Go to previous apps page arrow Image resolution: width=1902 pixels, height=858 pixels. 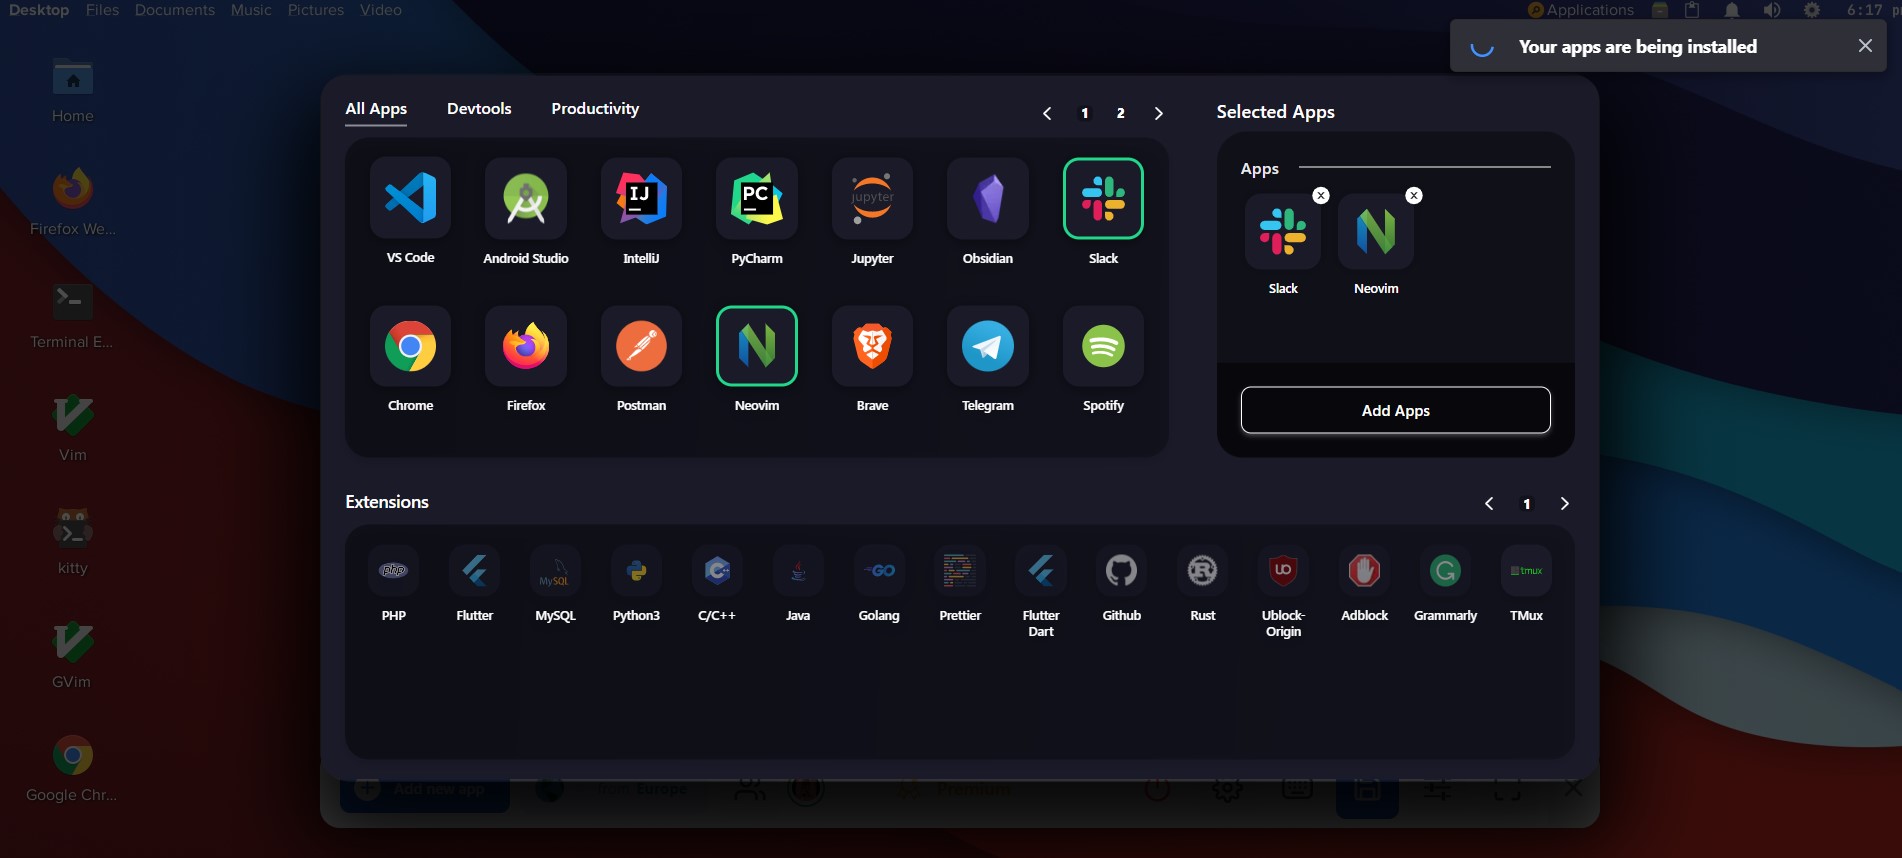(1047, 113)
